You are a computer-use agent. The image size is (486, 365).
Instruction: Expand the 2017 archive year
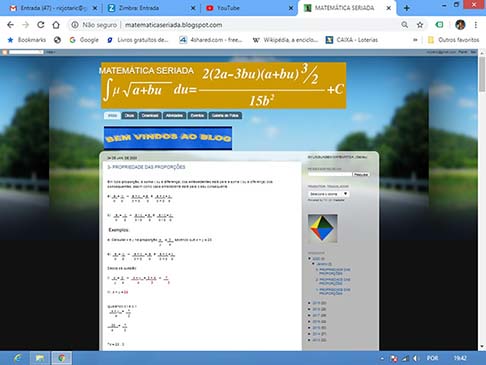pos(310,315)
